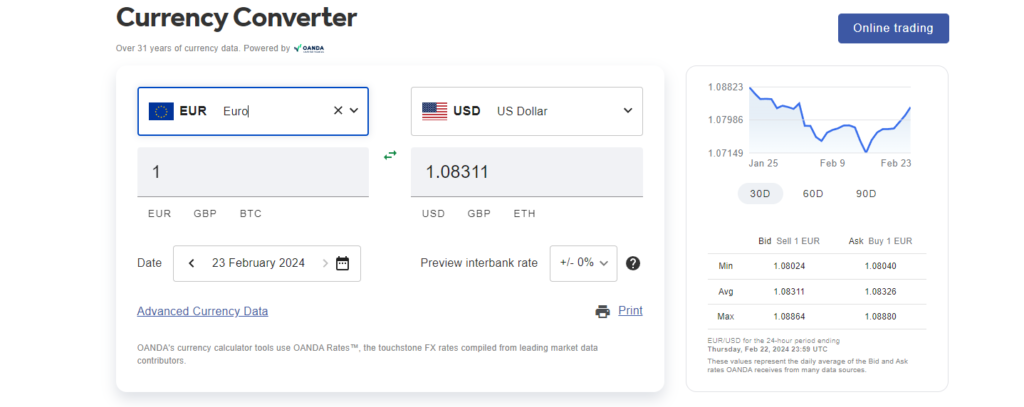This screenshot has height=407, width=1024.
Task: Select ETH shortcut under target amount
Action: (524, 214)
